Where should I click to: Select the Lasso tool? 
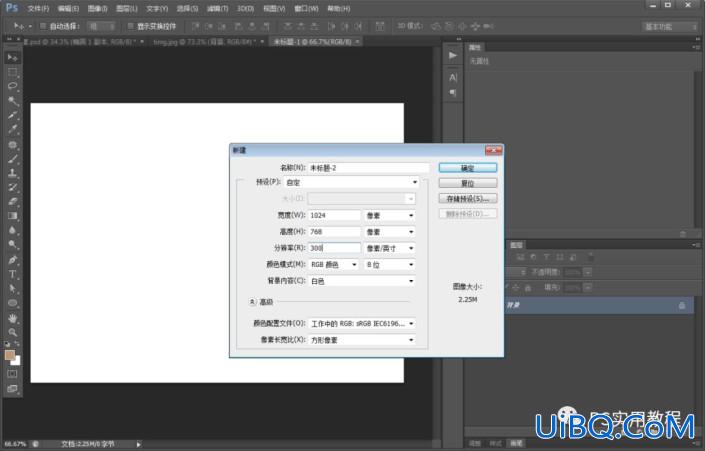[12, 86]
